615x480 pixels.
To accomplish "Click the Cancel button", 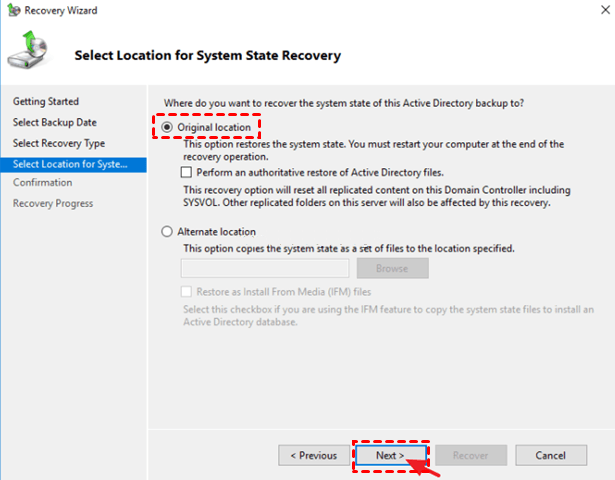I will (551, 455).
